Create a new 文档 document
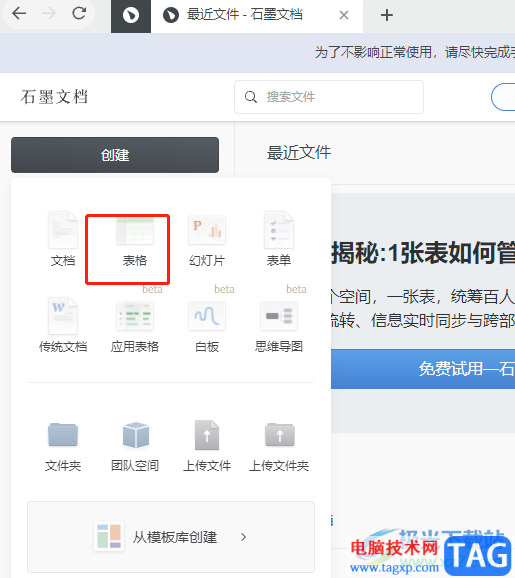 [x=63, y=240]
